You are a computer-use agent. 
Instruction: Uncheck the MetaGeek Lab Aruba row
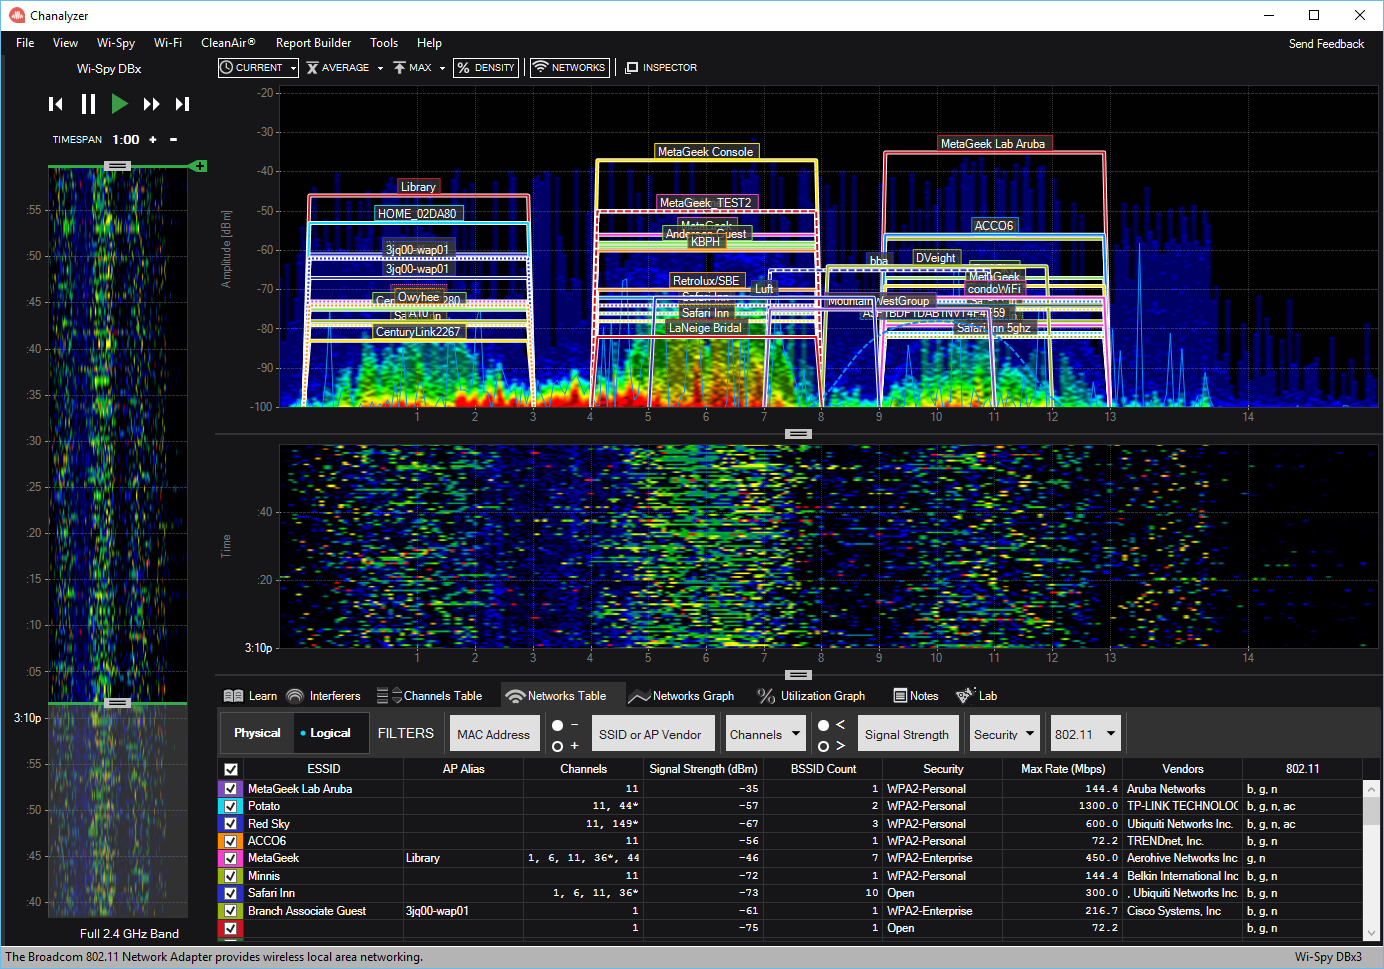pyautogui.click(x=231, y=789)
